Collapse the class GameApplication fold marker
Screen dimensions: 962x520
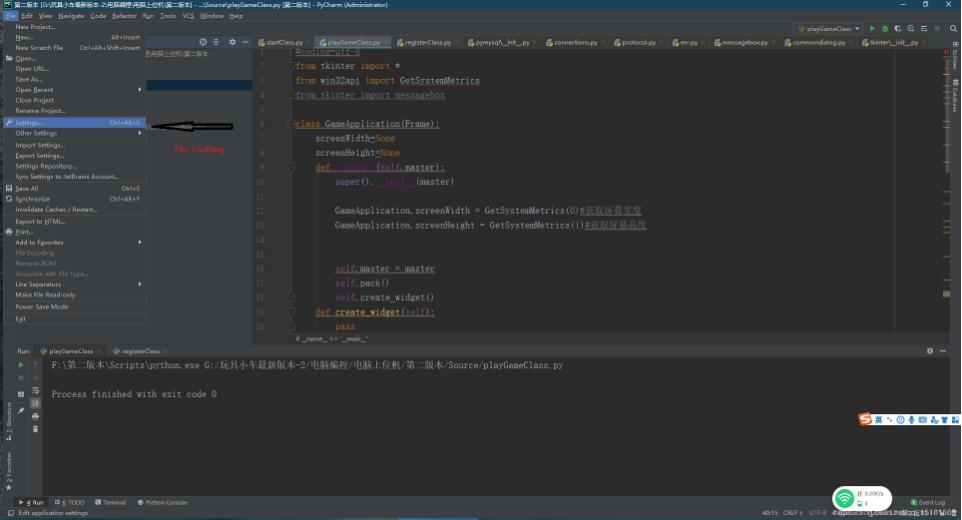(291, 124)
